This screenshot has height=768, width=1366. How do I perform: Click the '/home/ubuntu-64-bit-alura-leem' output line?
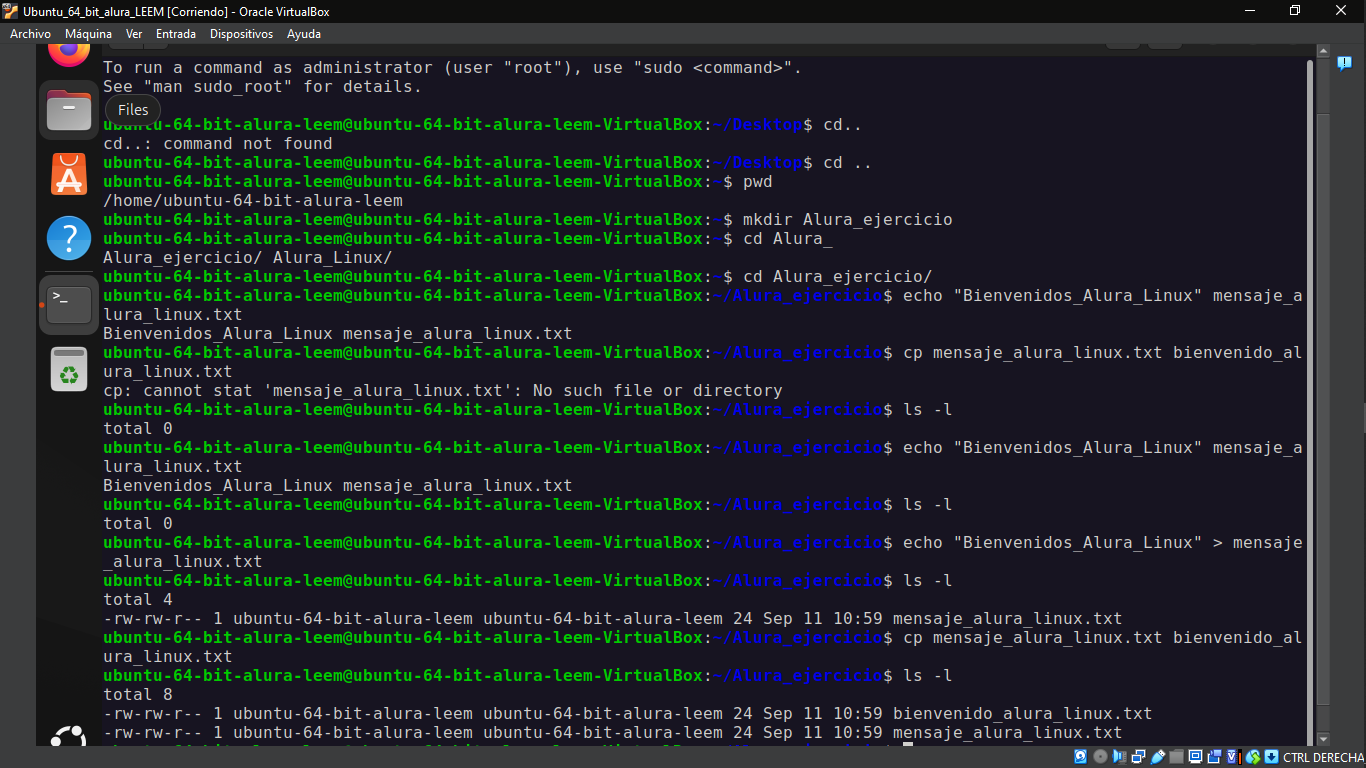(253, 200)
